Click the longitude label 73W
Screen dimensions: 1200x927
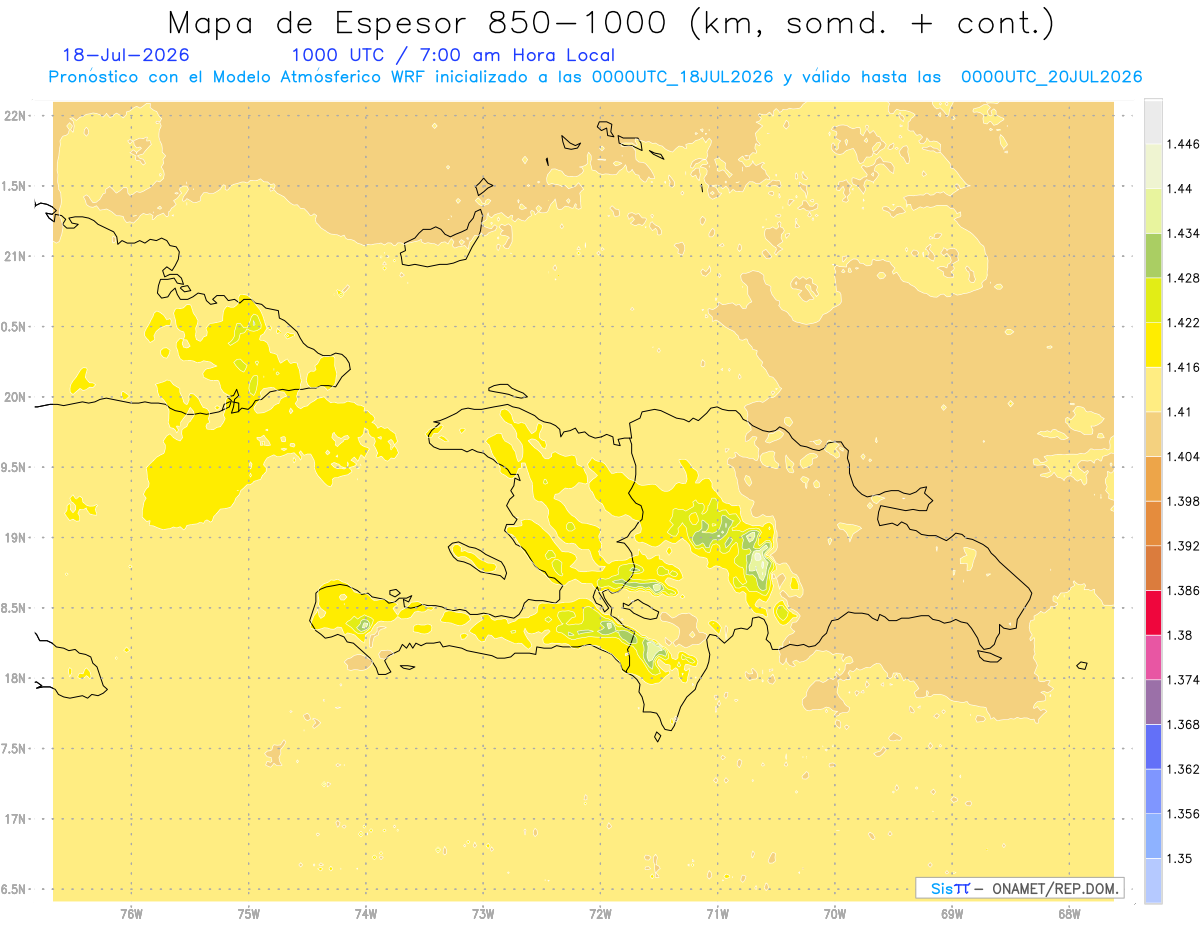483,914
